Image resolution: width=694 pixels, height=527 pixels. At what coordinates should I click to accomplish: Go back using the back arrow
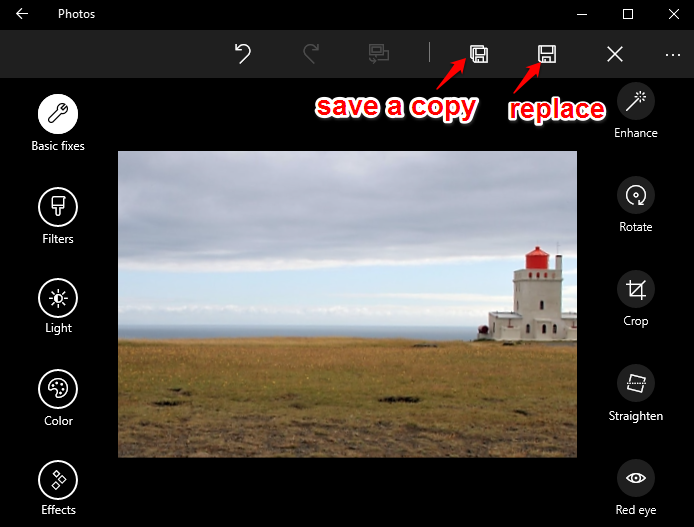tap(22, 14)
